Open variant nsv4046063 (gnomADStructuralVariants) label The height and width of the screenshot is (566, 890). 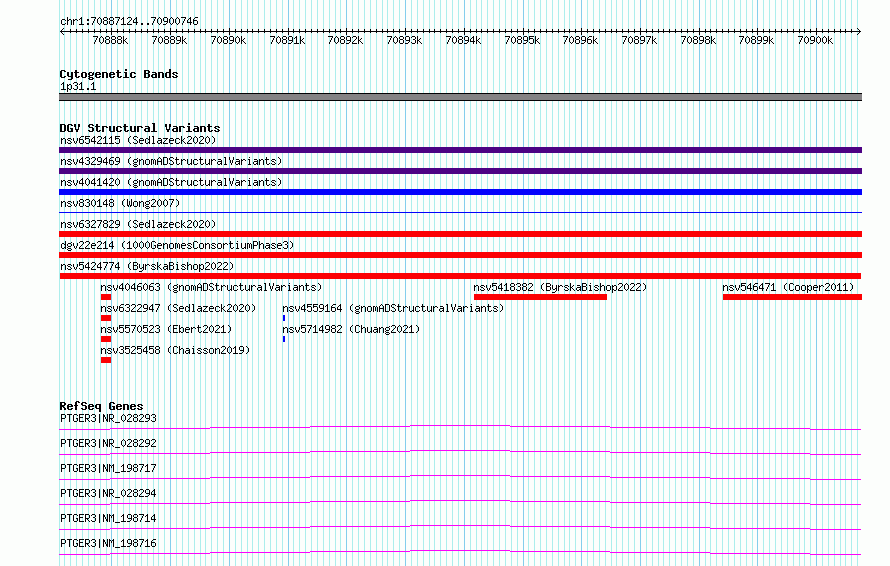pos(211,287)
